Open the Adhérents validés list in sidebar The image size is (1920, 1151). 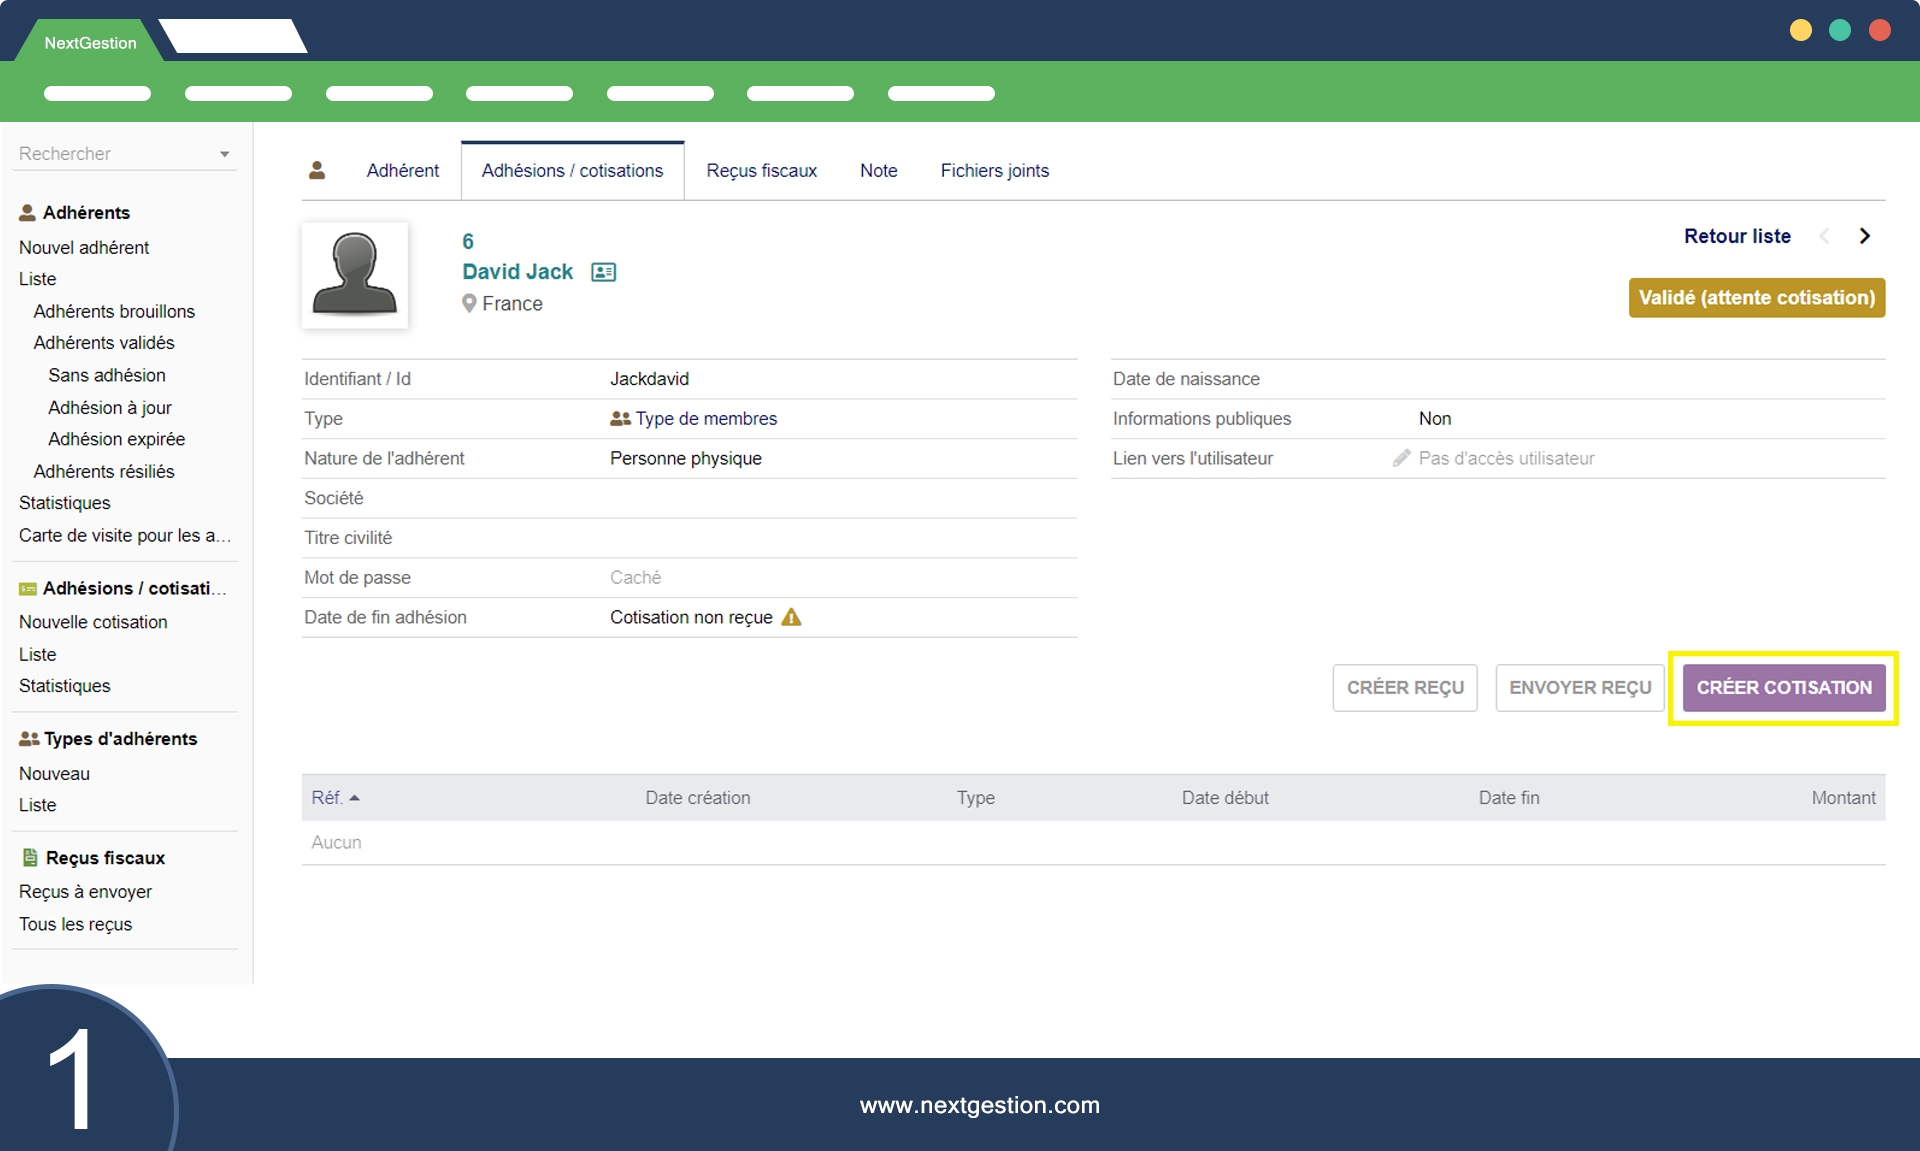(x=104, y=342)
